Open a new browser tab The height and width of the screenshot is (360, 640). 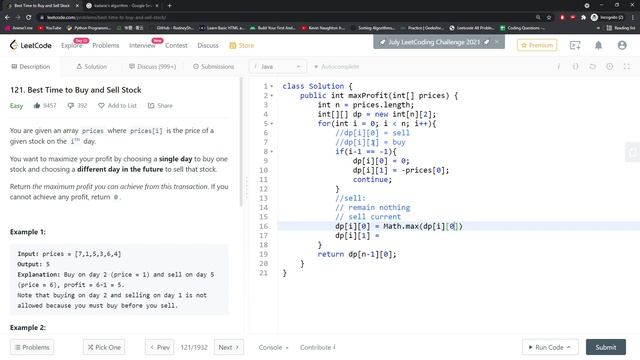tap(169, 6)
